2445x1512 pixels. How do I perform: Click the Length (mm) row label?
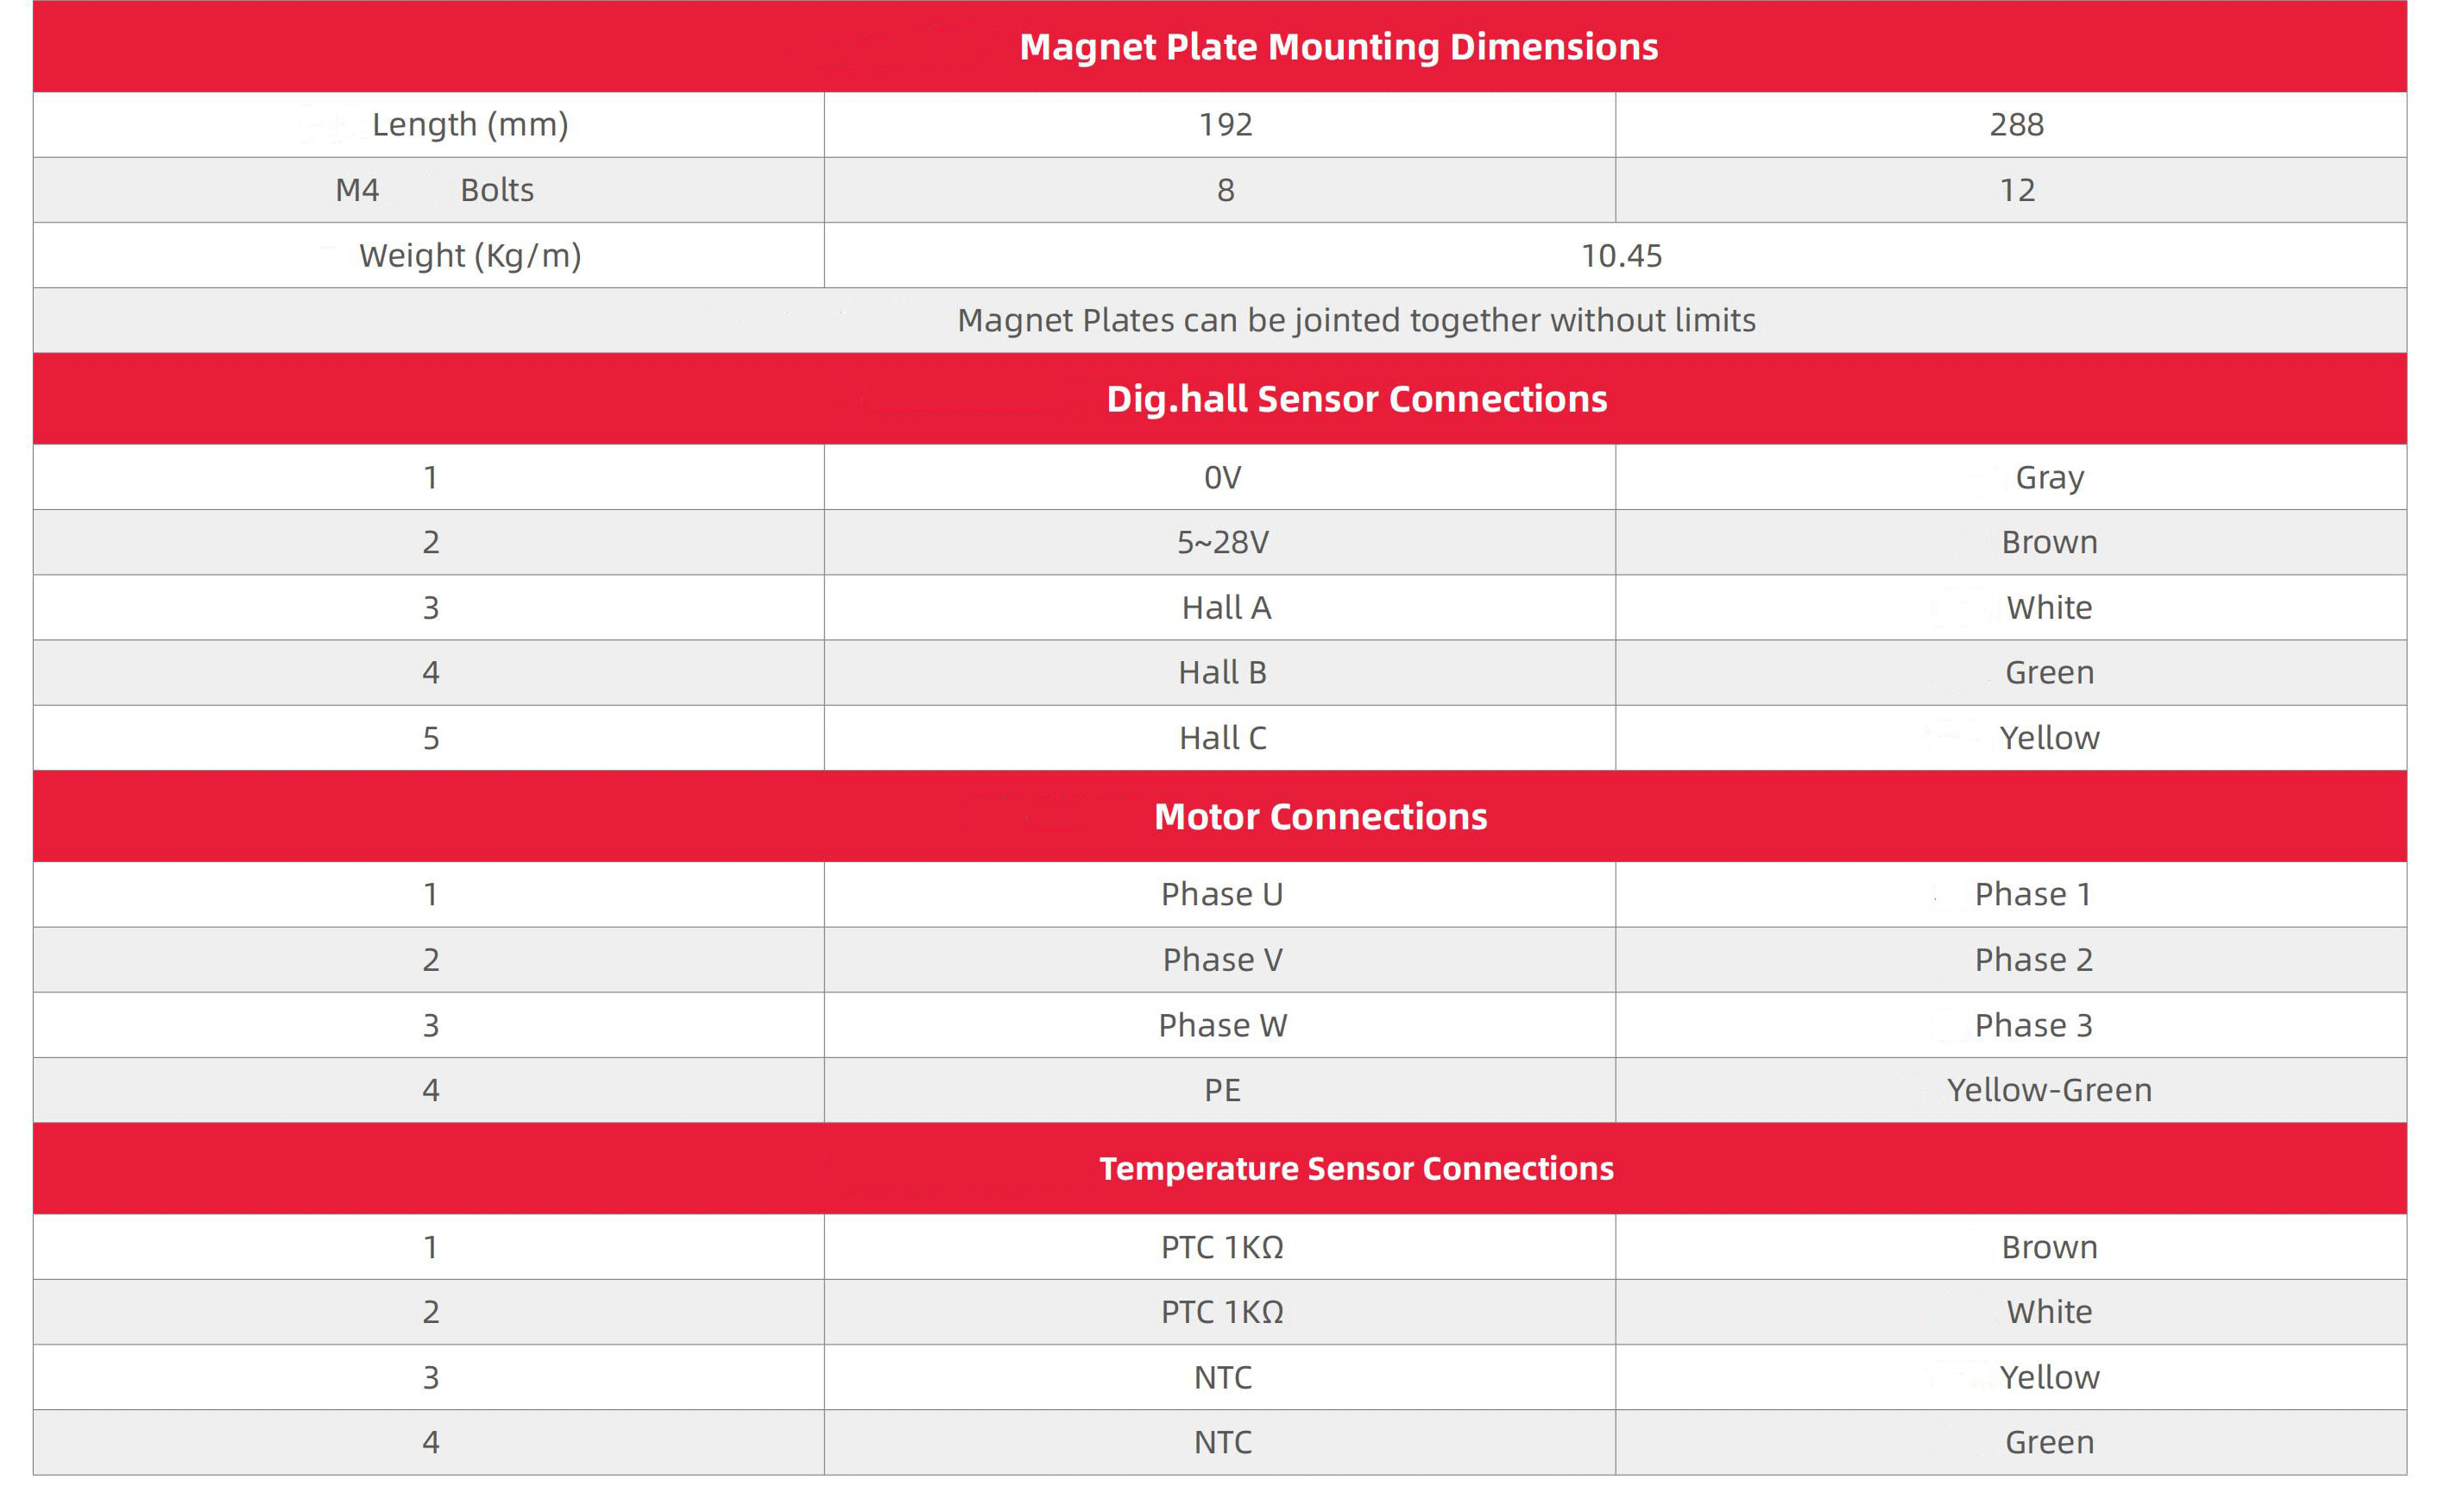(x=470, y=125)
